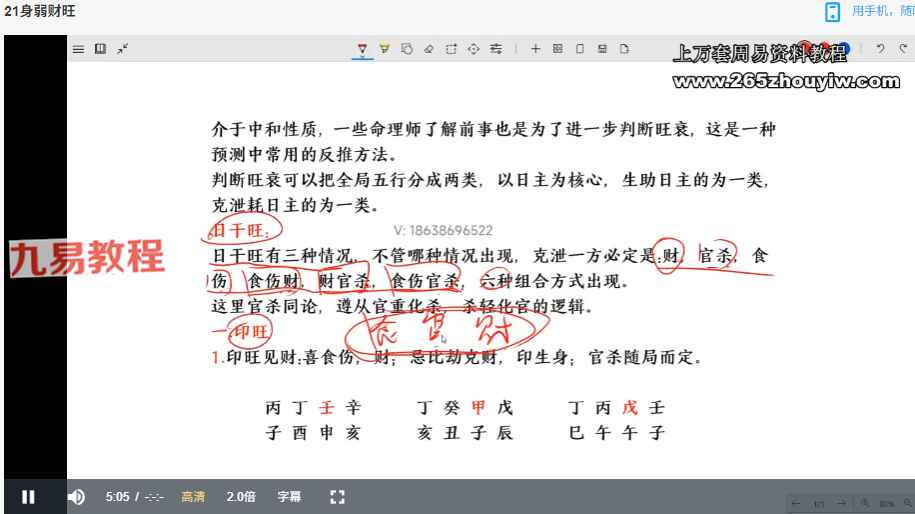The height and width of the screenshot is (514, 915).
Task: Select the eraser tool
Action: click(428, 48)
